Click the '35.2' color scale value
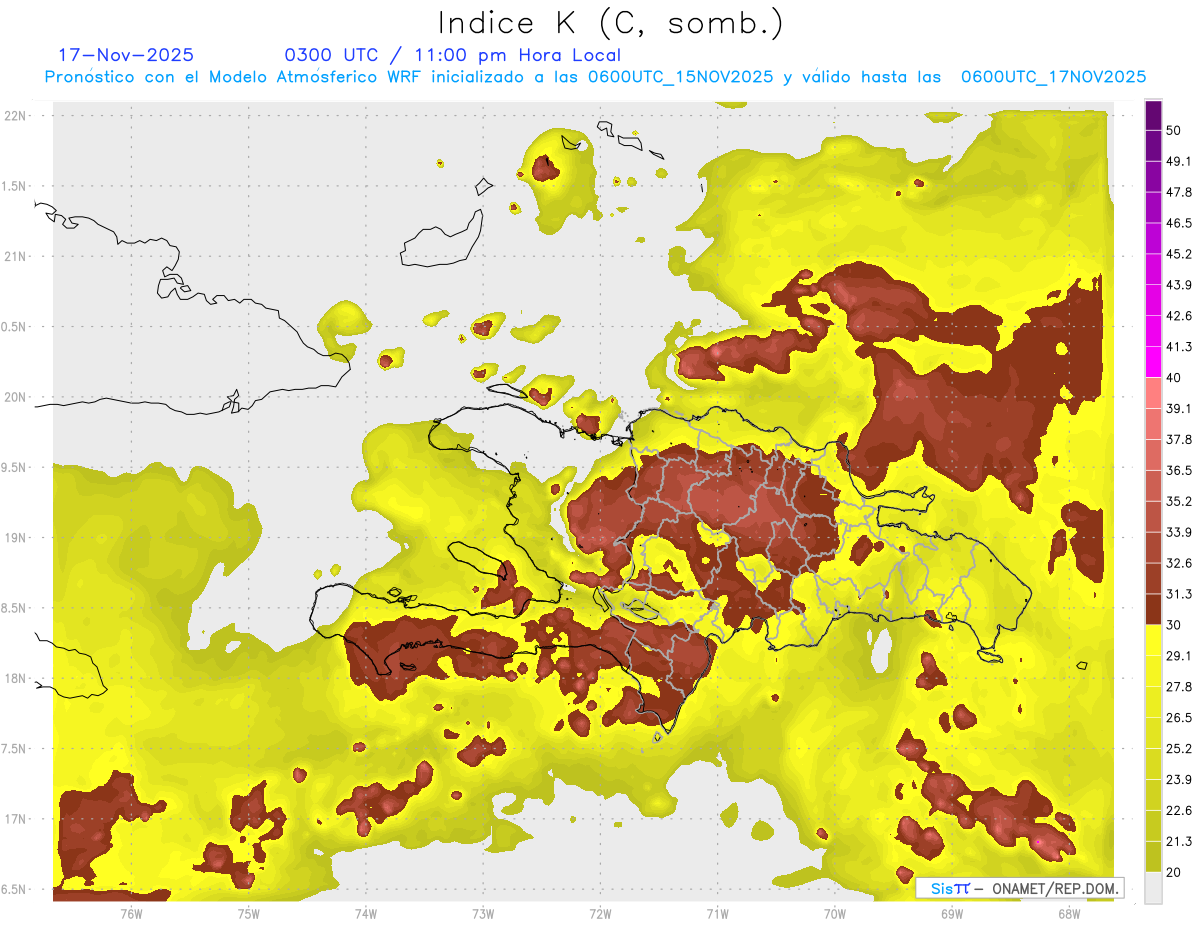Image resolution: width=1200 pixels, height=927 pixels. (x=1179, y=501)
